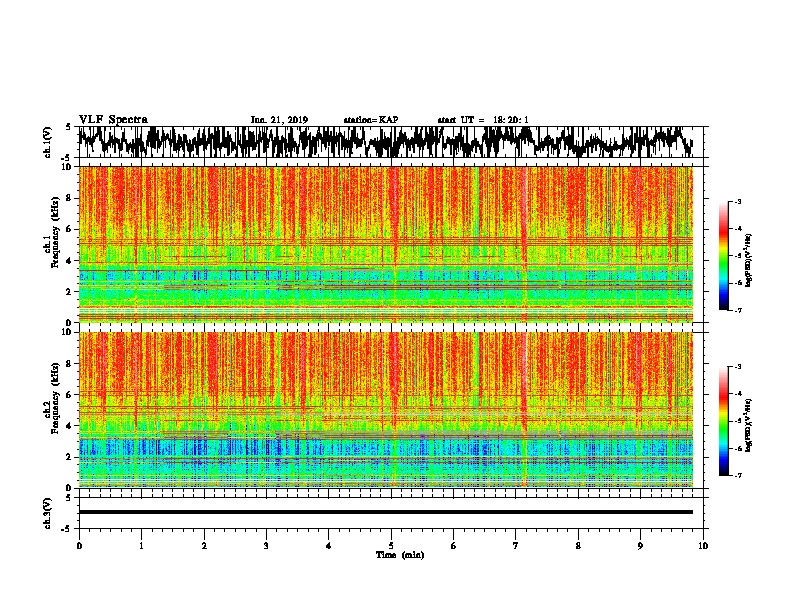Click the "Time (min)" x-axis label
792x612 pixels.
point(400,555)
